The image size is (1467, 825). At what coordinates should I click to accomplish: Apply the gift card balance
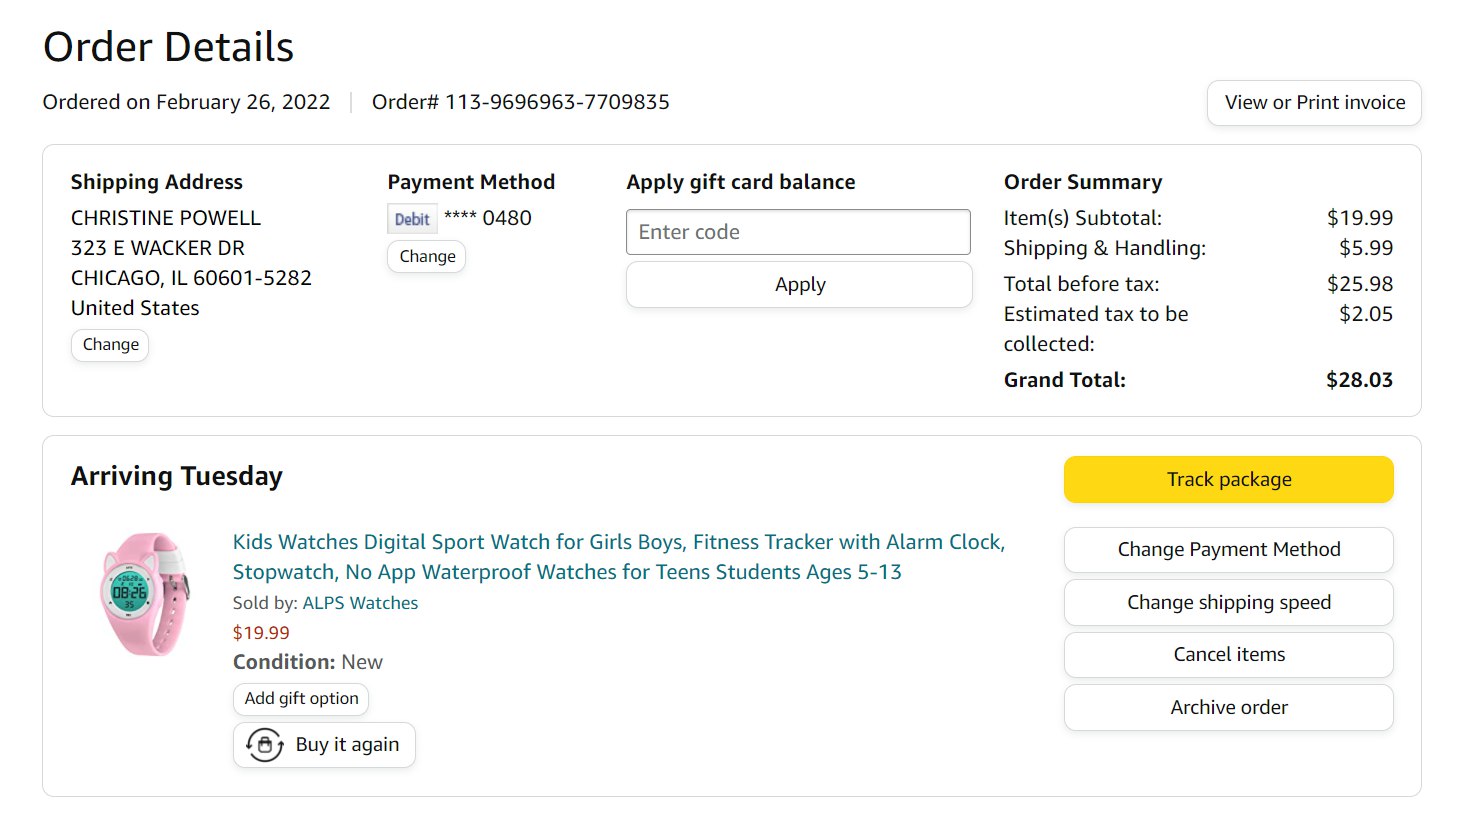click(x=799, y=285)
